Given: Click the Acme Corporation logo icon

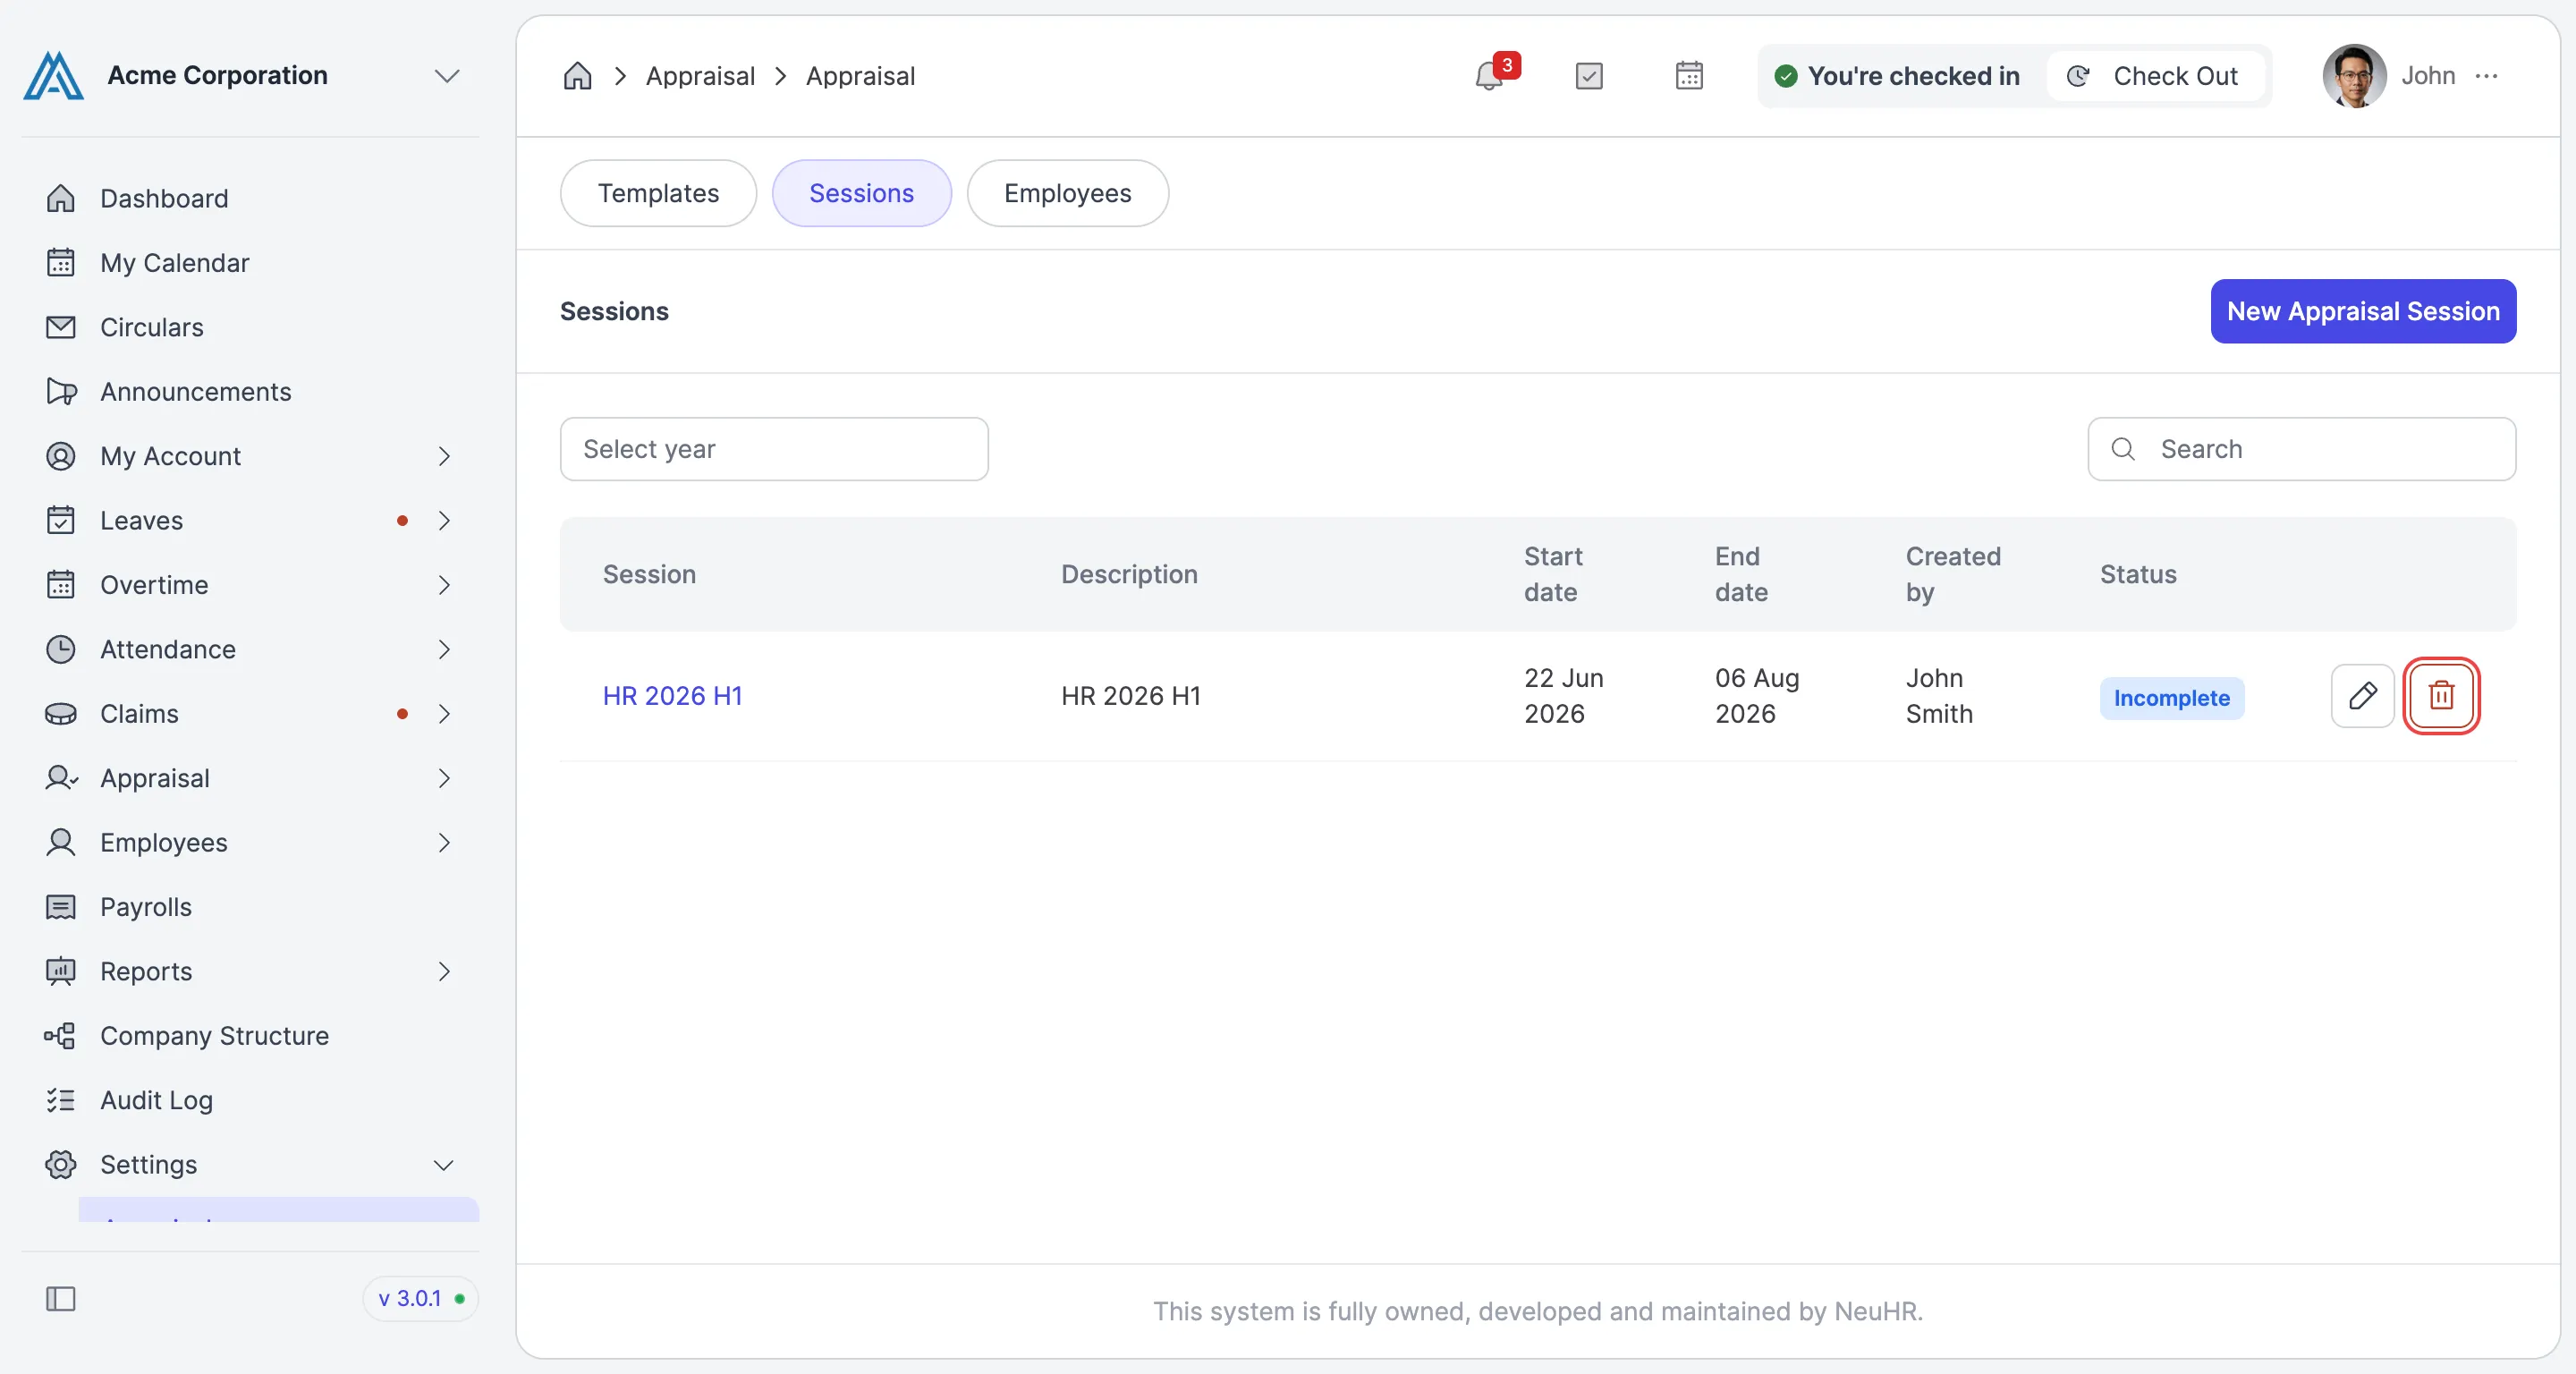Looking at the screenshot, I should pyautogui.click(x=53, y=76).
